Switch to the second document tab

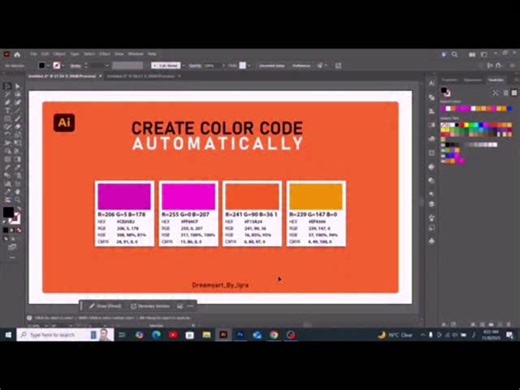(141, 76)
